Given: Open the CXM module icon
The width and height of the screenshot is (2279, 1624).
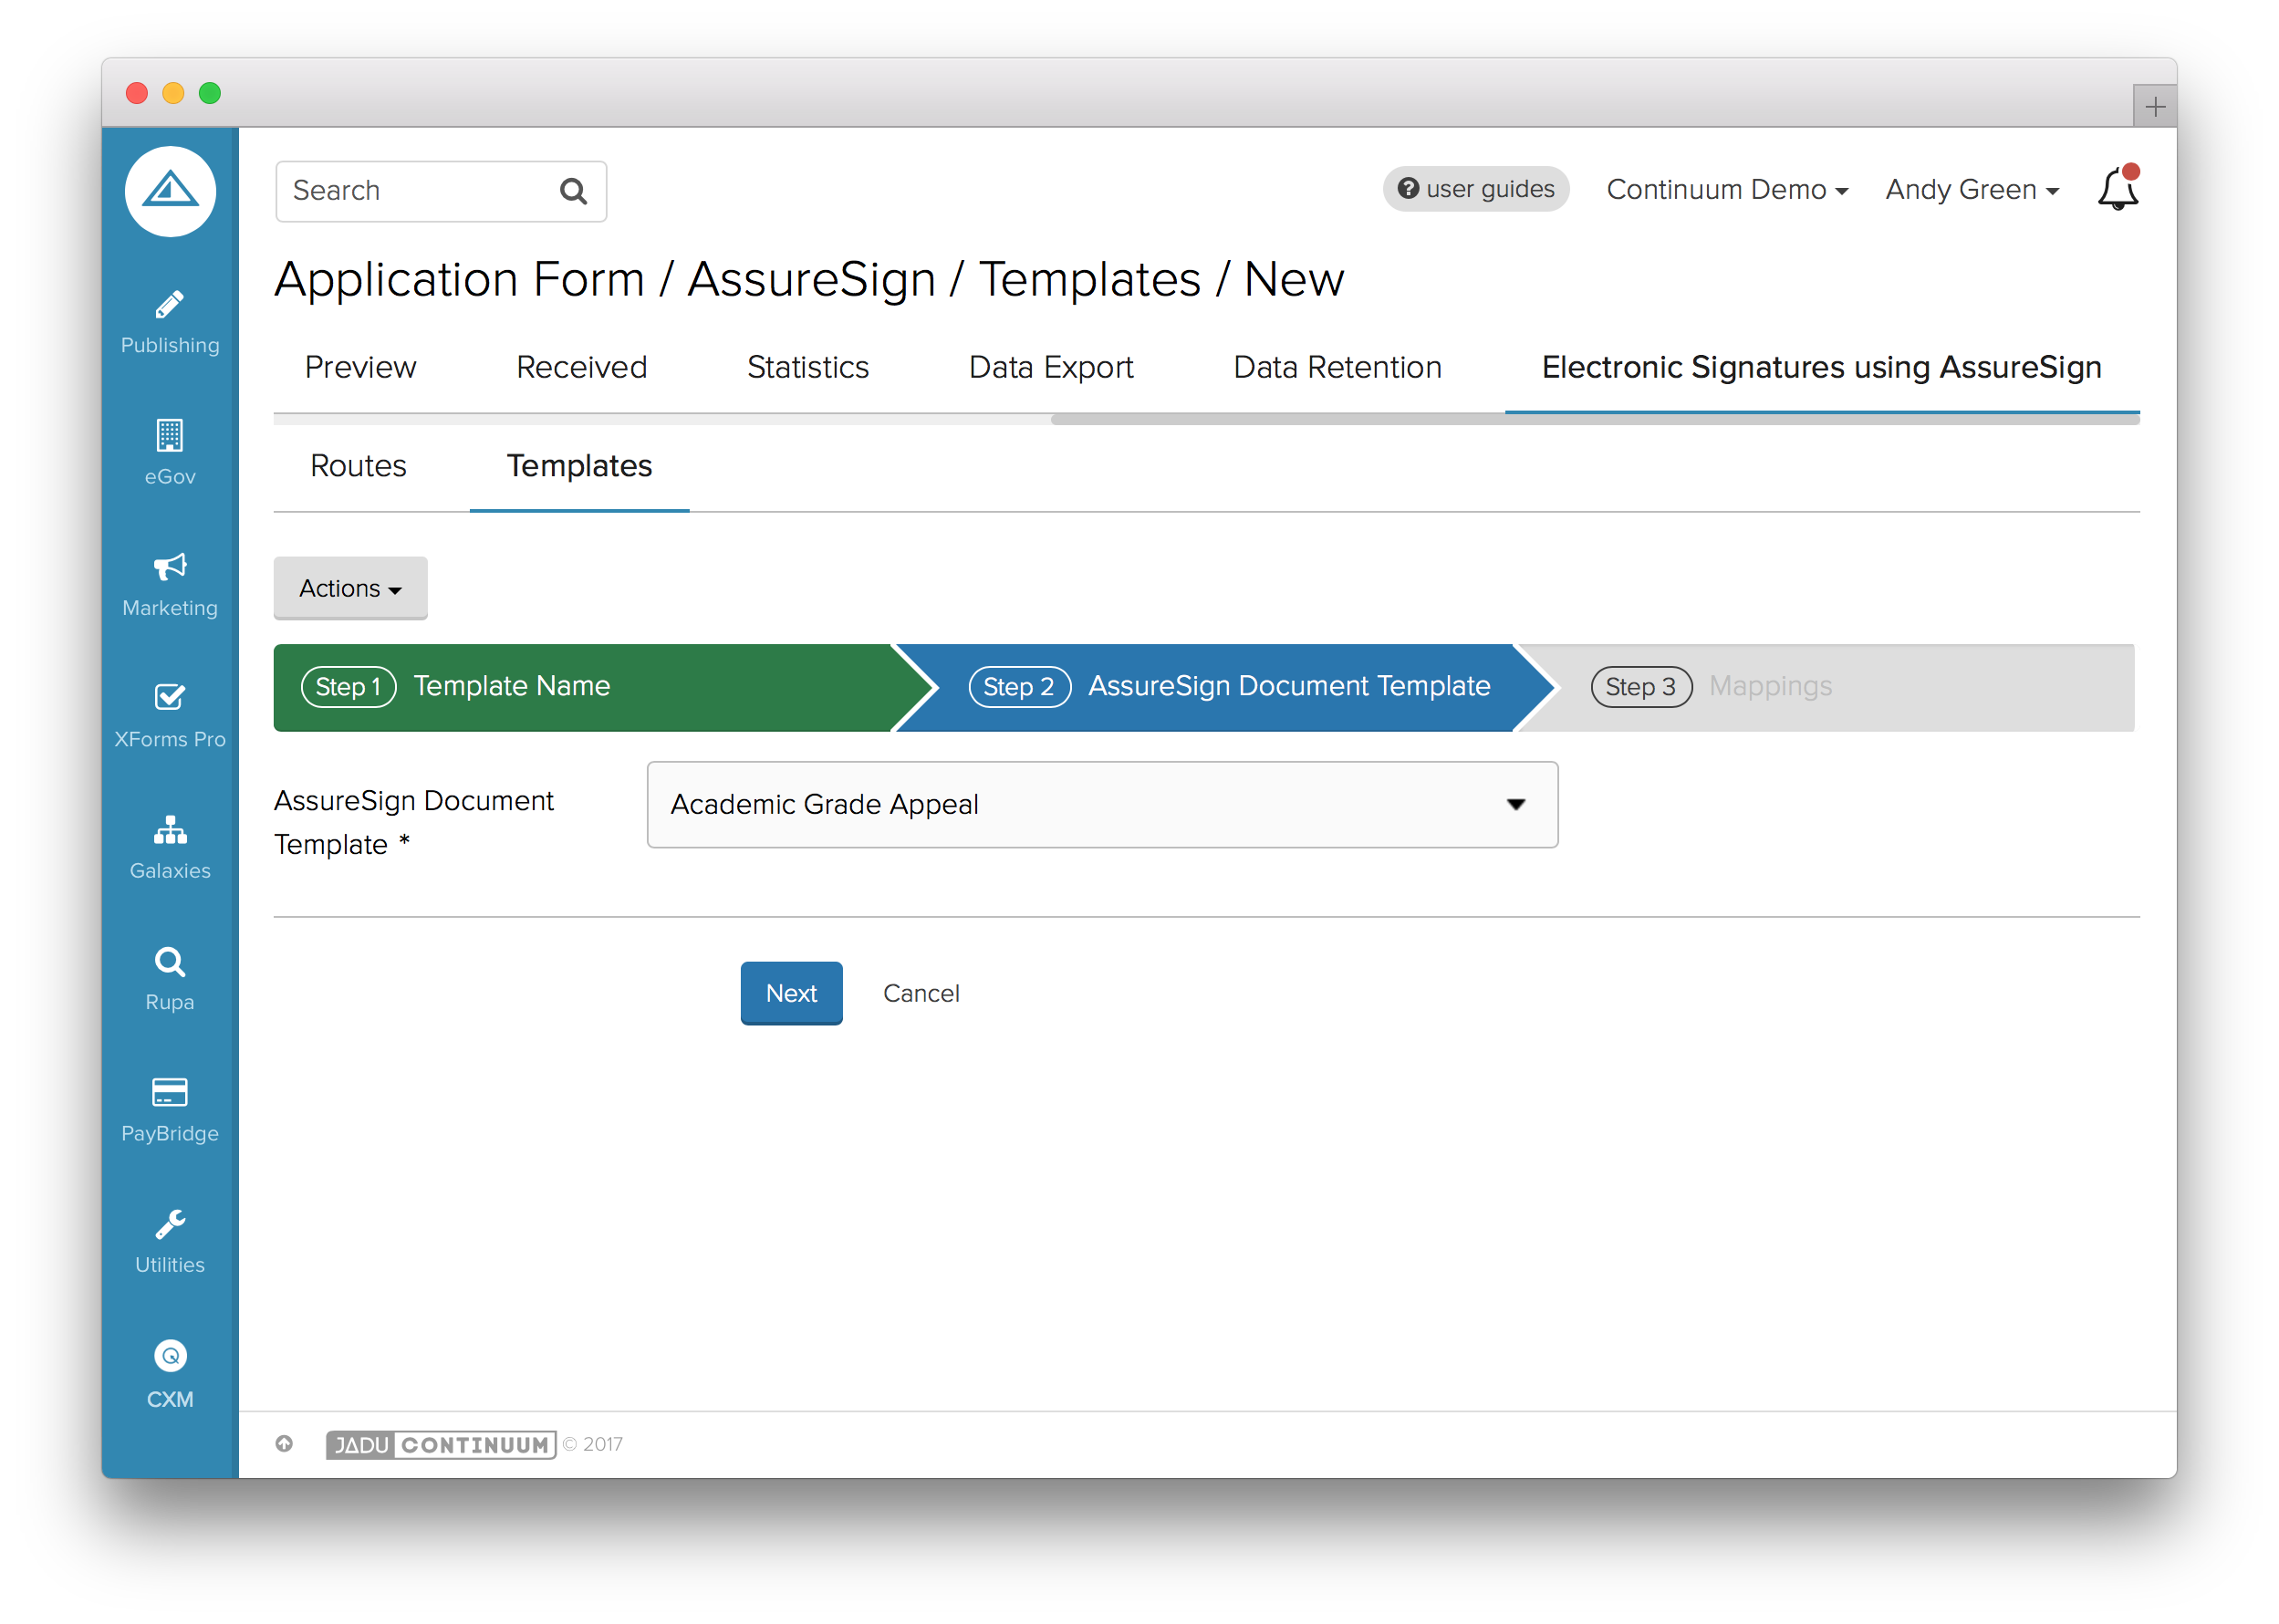Looking at the screenshot, I should [169, 1356].
